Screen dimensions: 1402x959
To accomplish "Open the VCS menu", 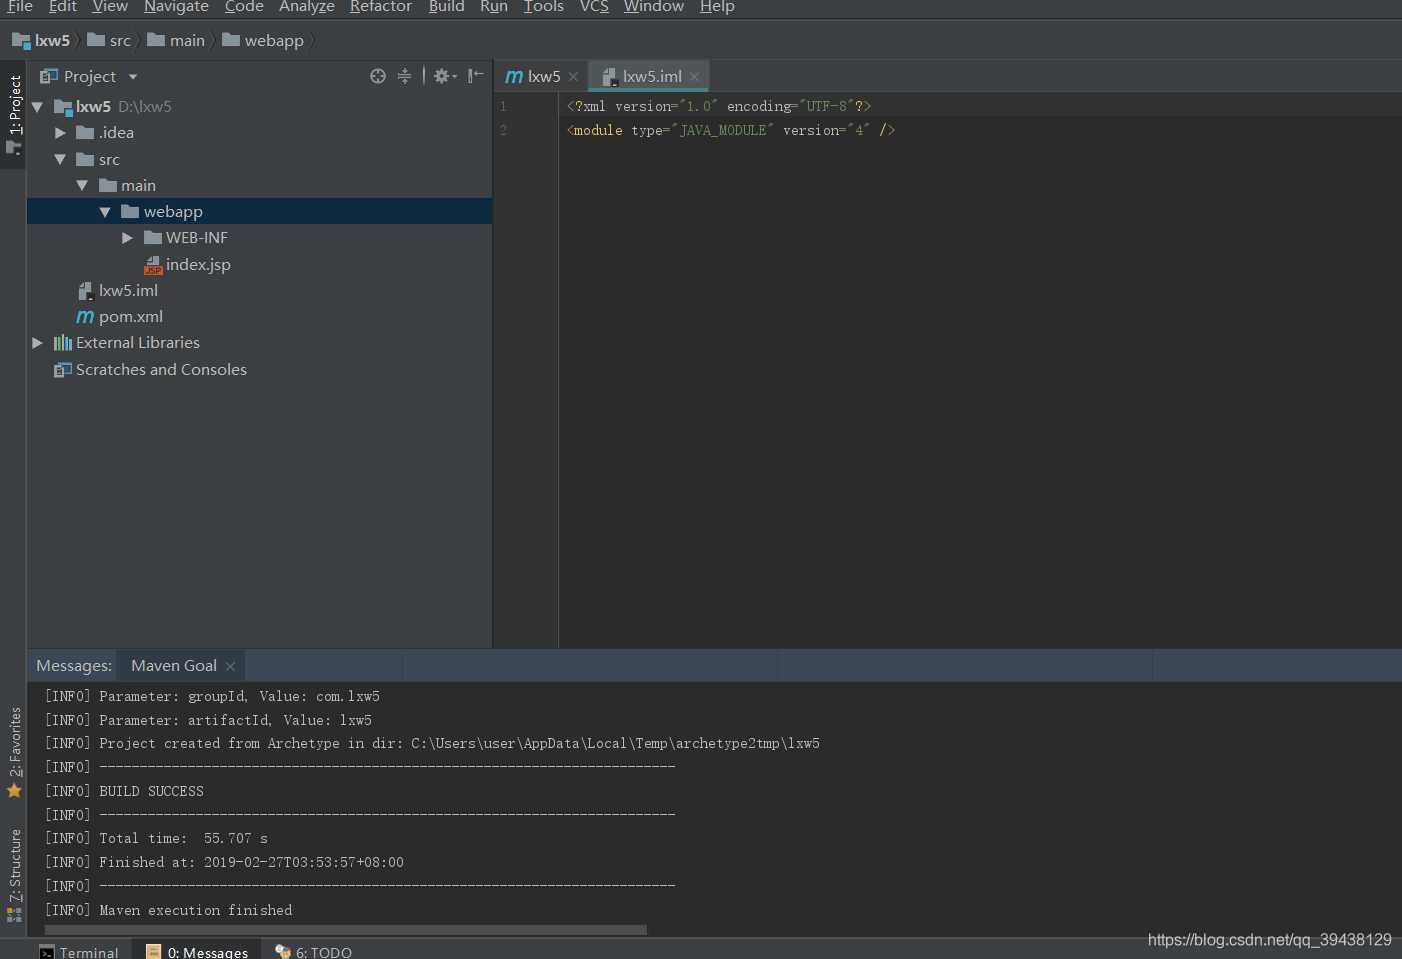I will [594, 8].
